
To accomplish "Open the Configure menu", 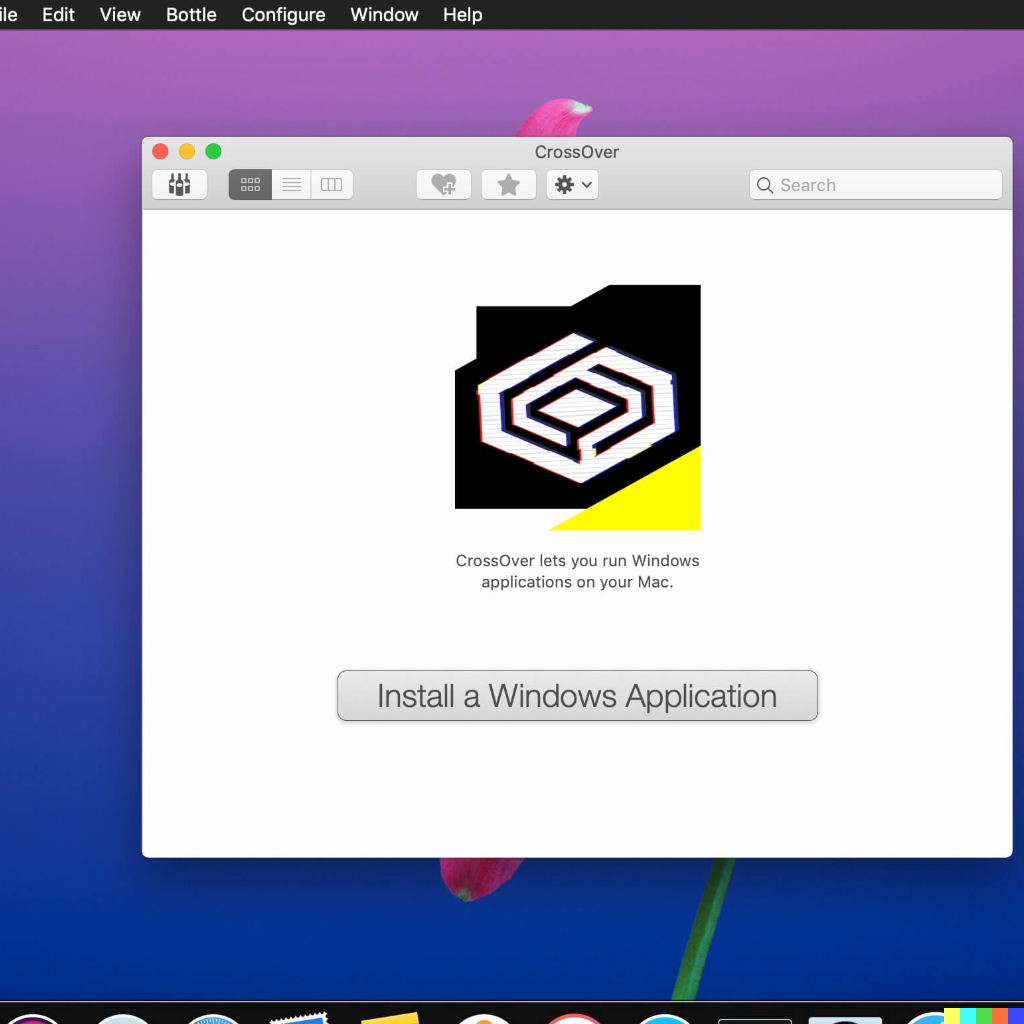I will [x=283, y=14].
